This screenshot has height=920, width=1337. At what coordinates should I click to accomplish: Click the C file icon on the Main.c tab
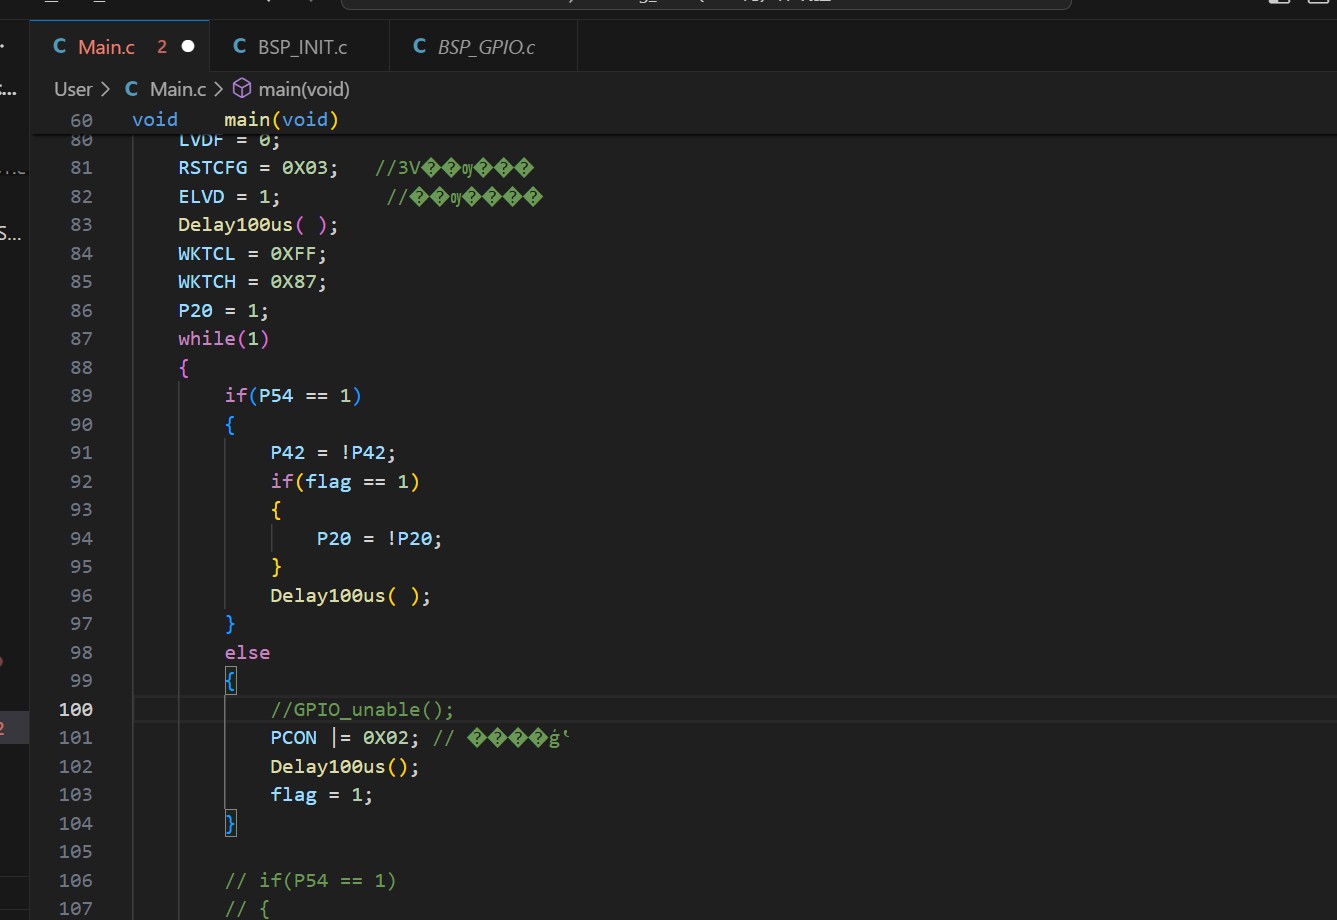60,47
